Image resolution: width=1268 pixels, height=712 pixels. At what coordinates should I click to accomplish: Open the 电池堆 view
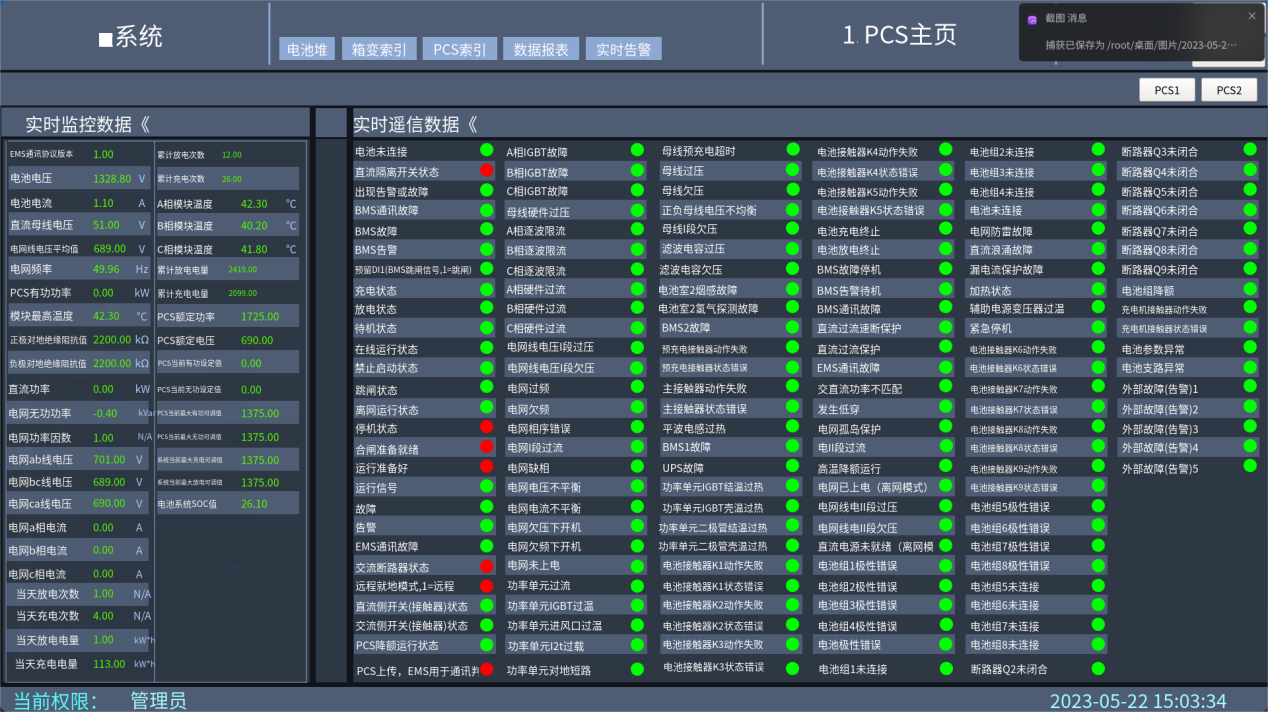point(305,48)
